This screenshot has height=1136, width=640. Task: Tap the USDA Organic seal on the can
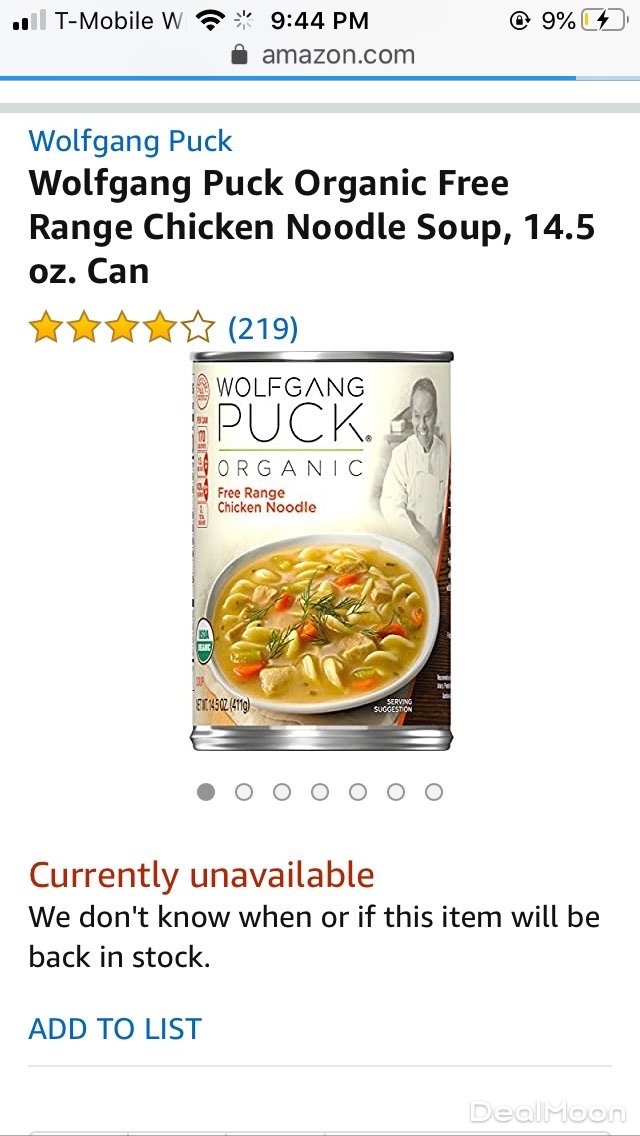pyautogui.click(x=205, y=640)
